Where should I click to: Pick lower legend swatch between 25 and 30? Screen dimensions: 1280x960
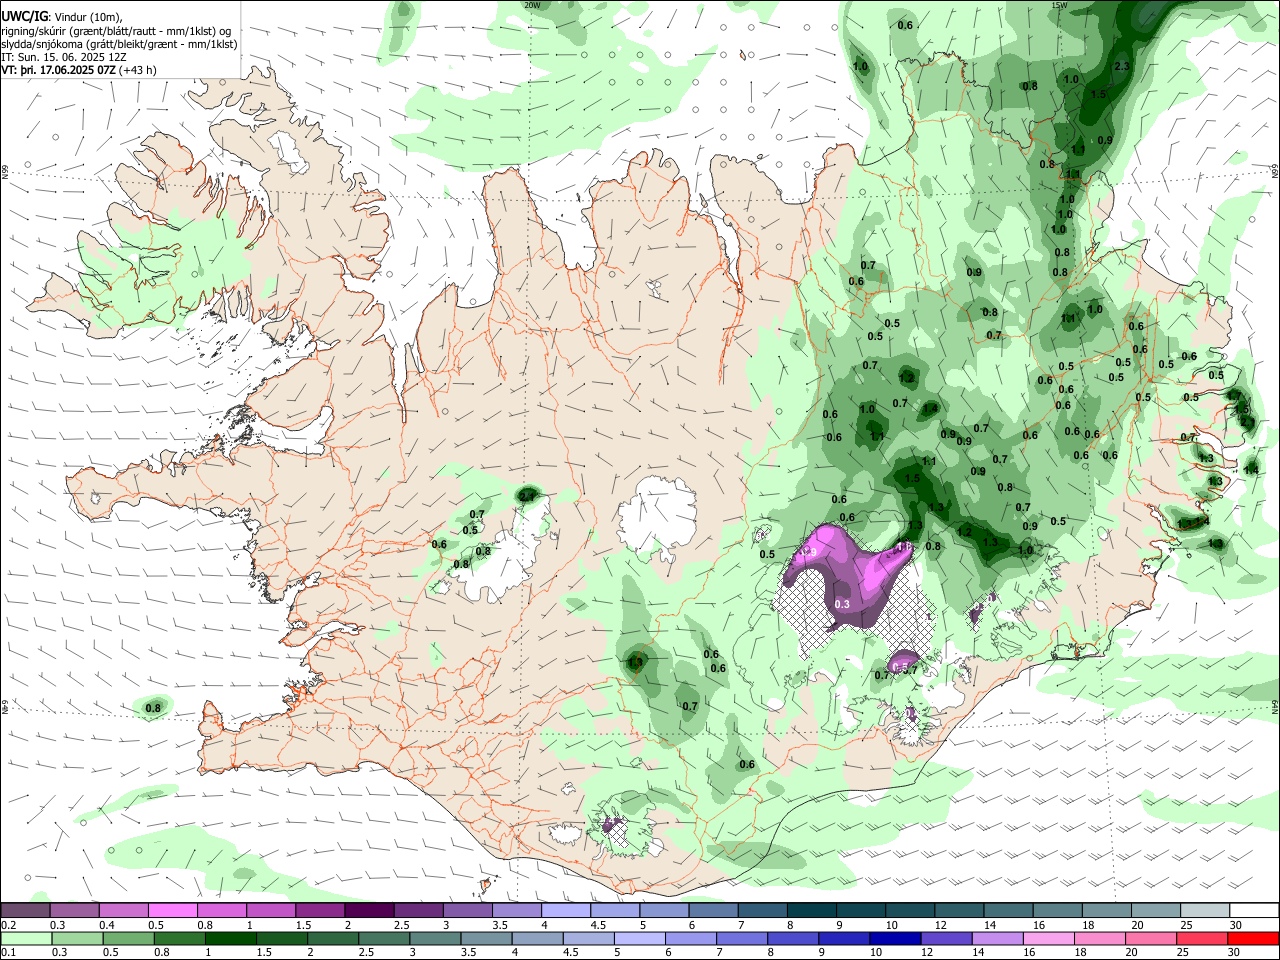pos(1202,938)
